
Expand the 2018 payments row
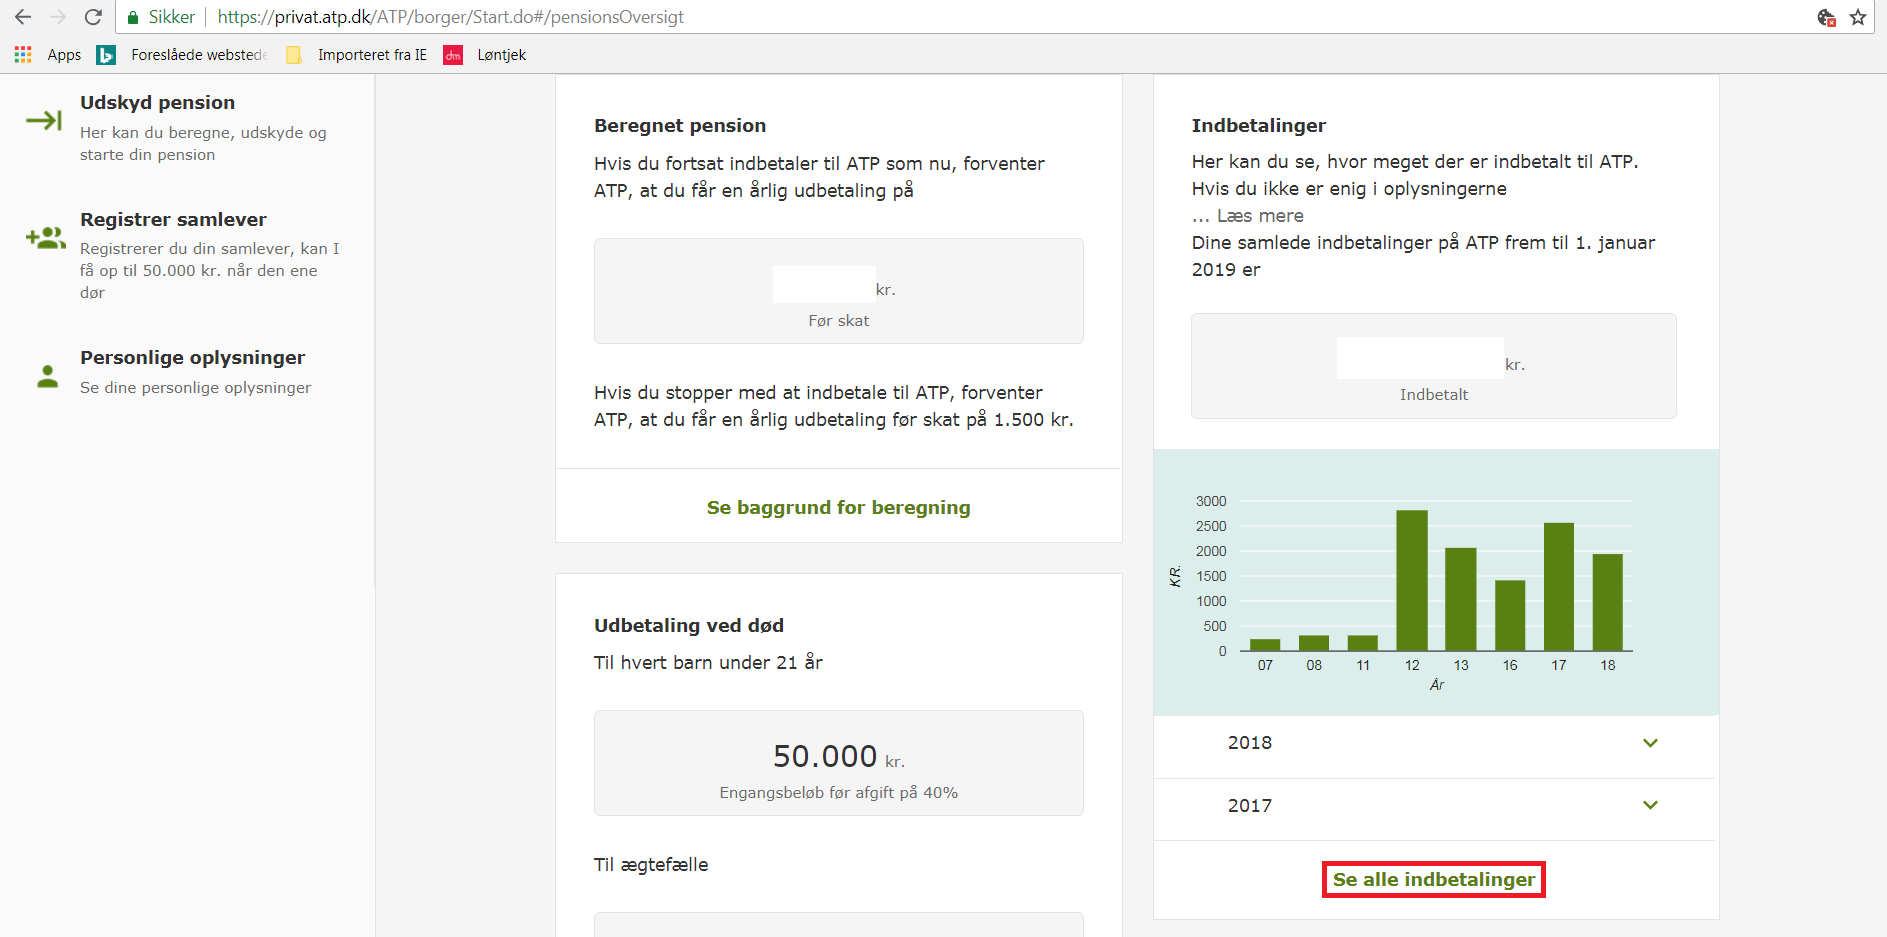pyautogui.click(x=1650, y=743)
